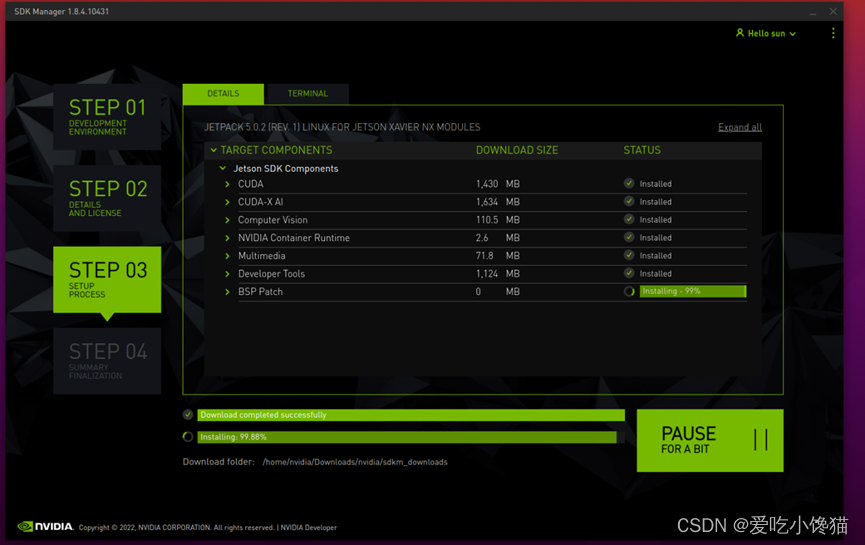Click the copyright 2022 NVIDIA Corporation text
This screenshot has width=865, height=545.
coord(177,527)
